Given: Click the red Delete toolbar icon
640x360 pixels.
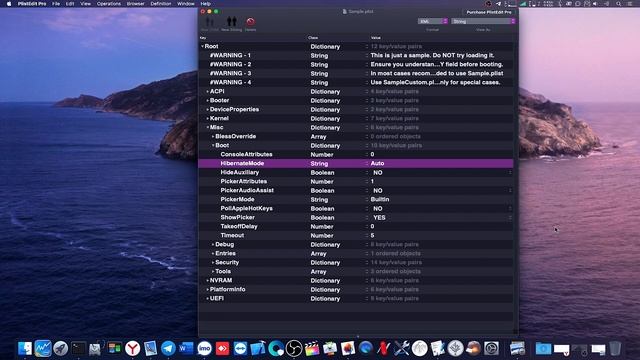Looking at the screenshot, I should pyautogui.click(x=250, y=22).
